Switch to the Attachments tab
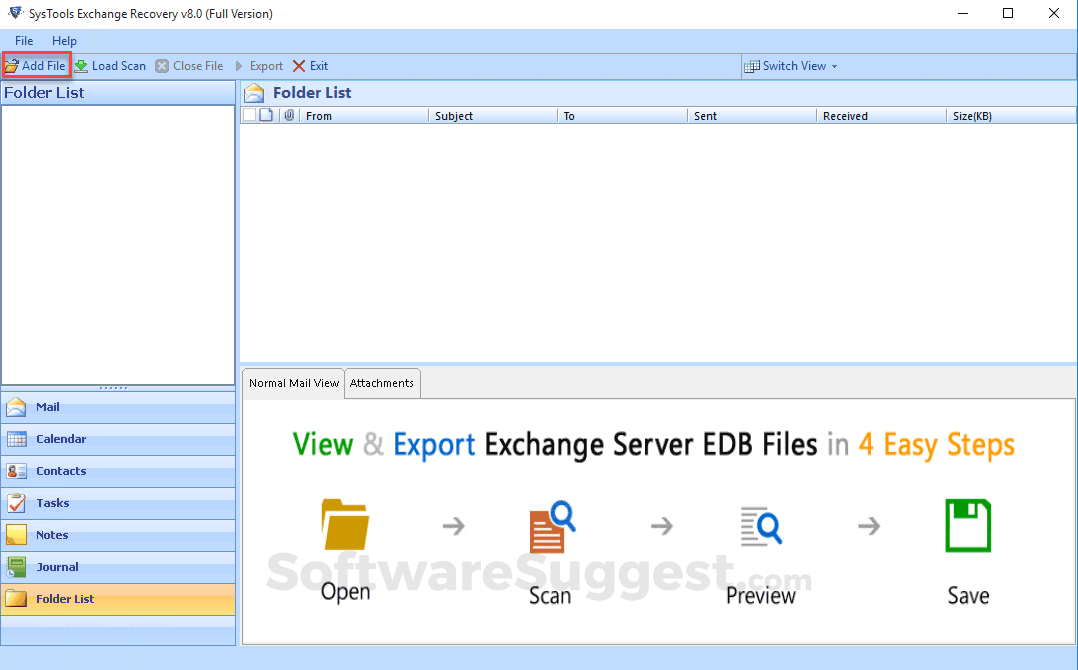1078x670 pixels. point(382,383)
